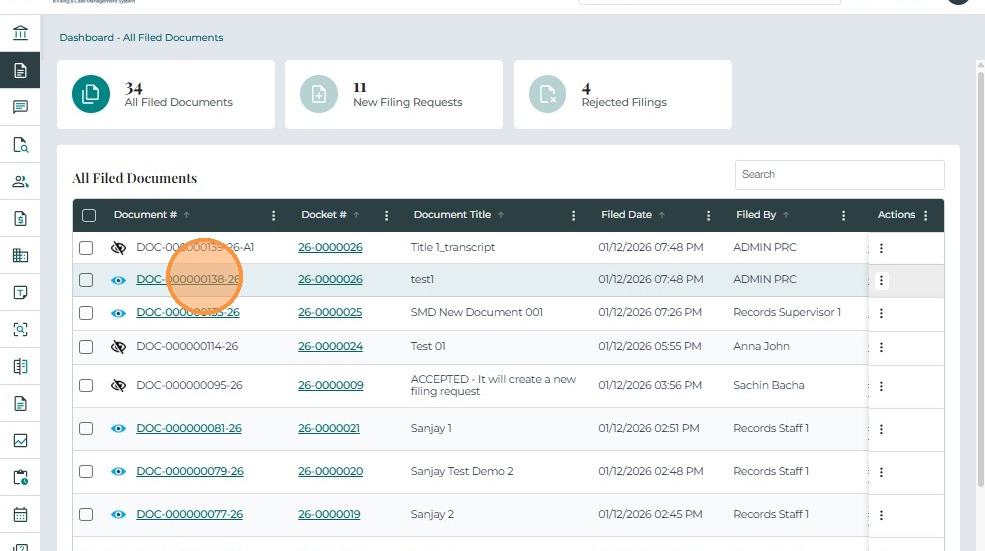Select the All Filed Documents card
Viewport: 985px width, 551px height.
(x=165, y=94)
